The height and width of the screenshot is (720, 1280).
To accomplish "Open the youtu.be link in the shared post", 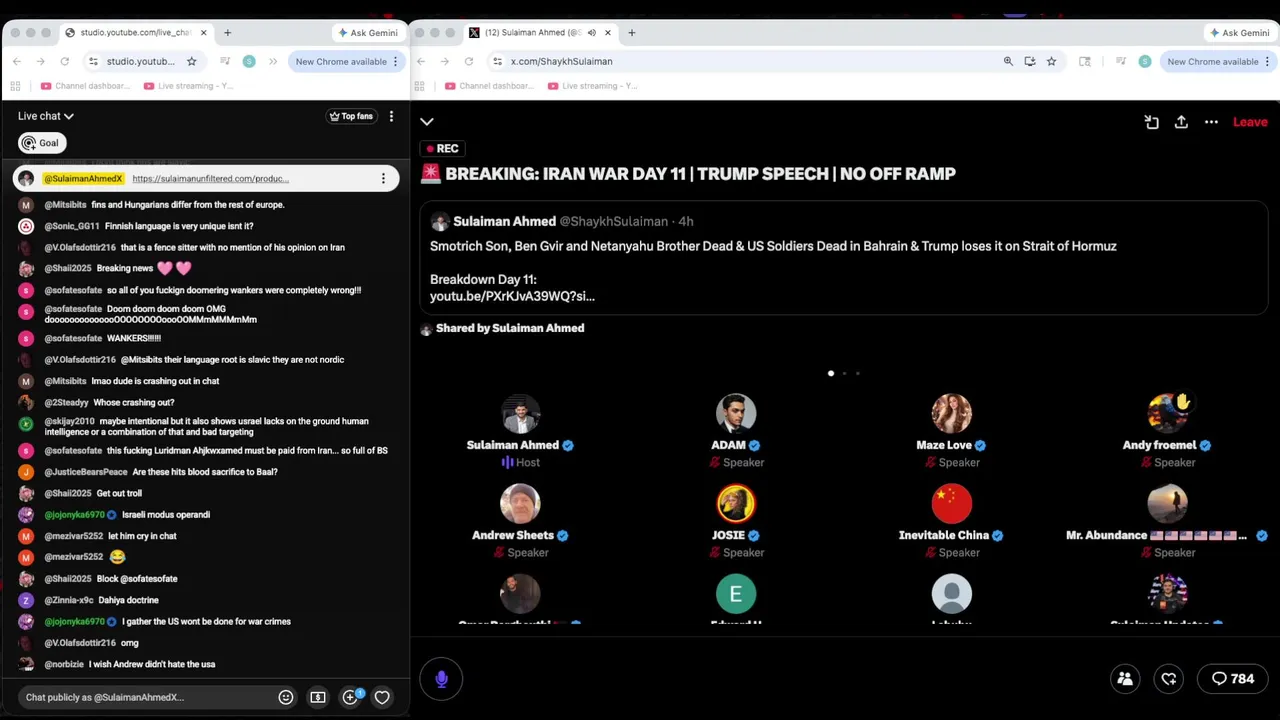I will [512, 296].
